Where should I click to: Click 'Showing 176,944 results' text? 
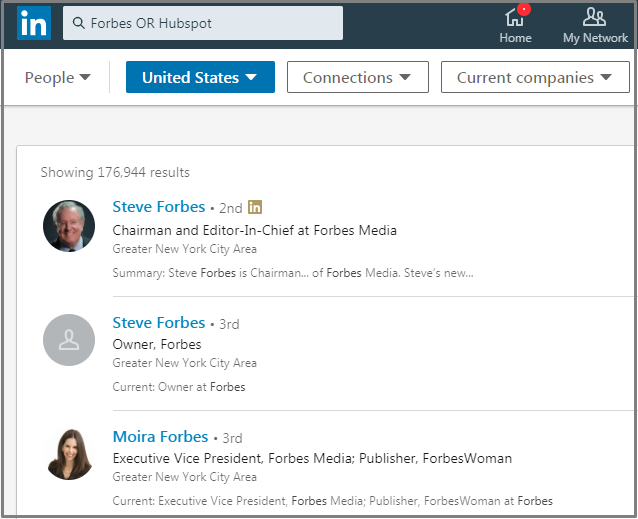115,172
